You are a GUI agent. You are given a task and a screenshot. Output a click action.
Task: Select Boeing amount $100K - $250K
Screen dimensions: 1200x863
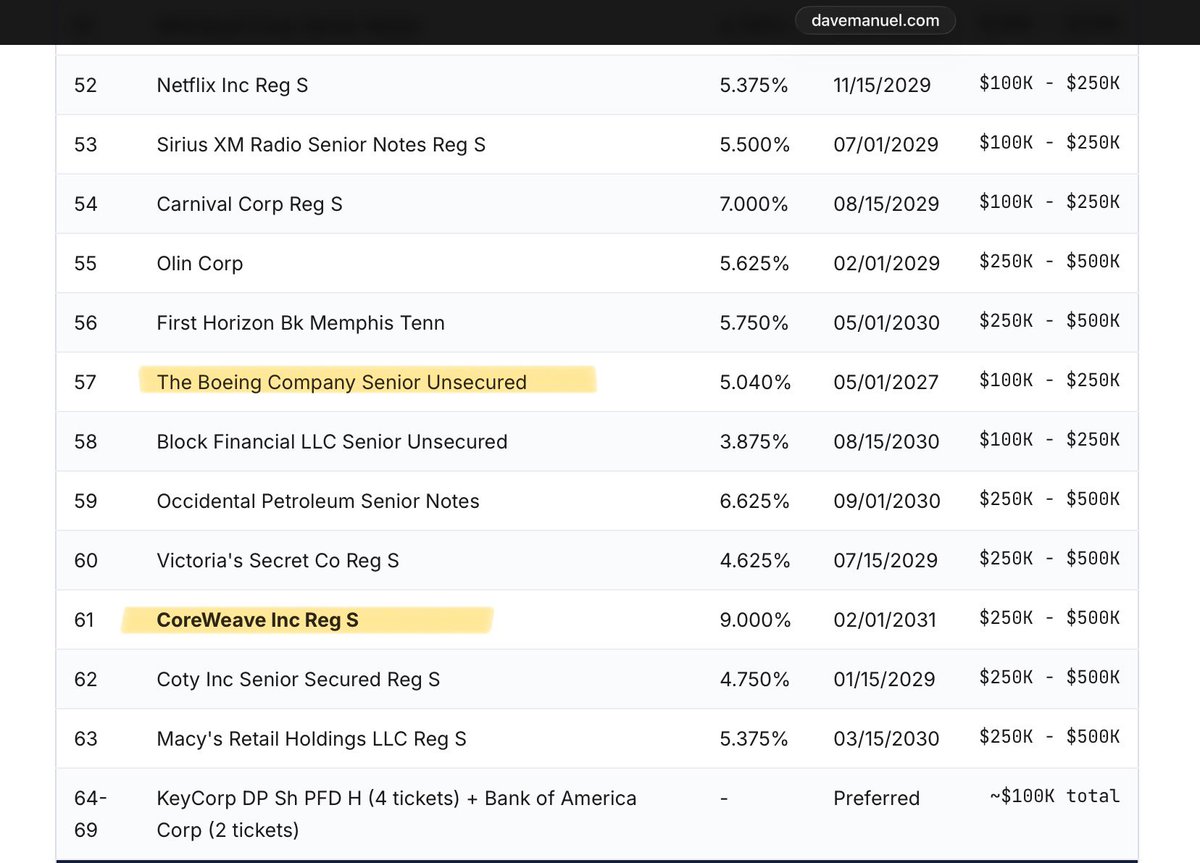pyautogui.click(x=1049, y=381)
